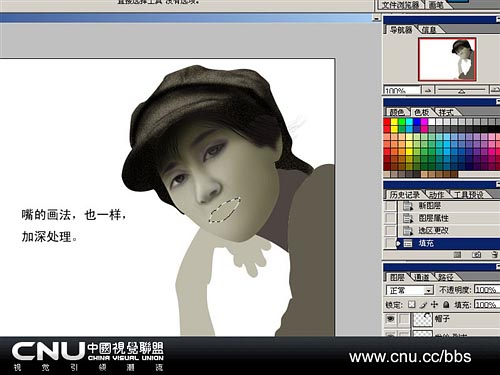Click the 不透明度 opacity value field
This screenshot has height=375, width=500.
pos(487,290)
